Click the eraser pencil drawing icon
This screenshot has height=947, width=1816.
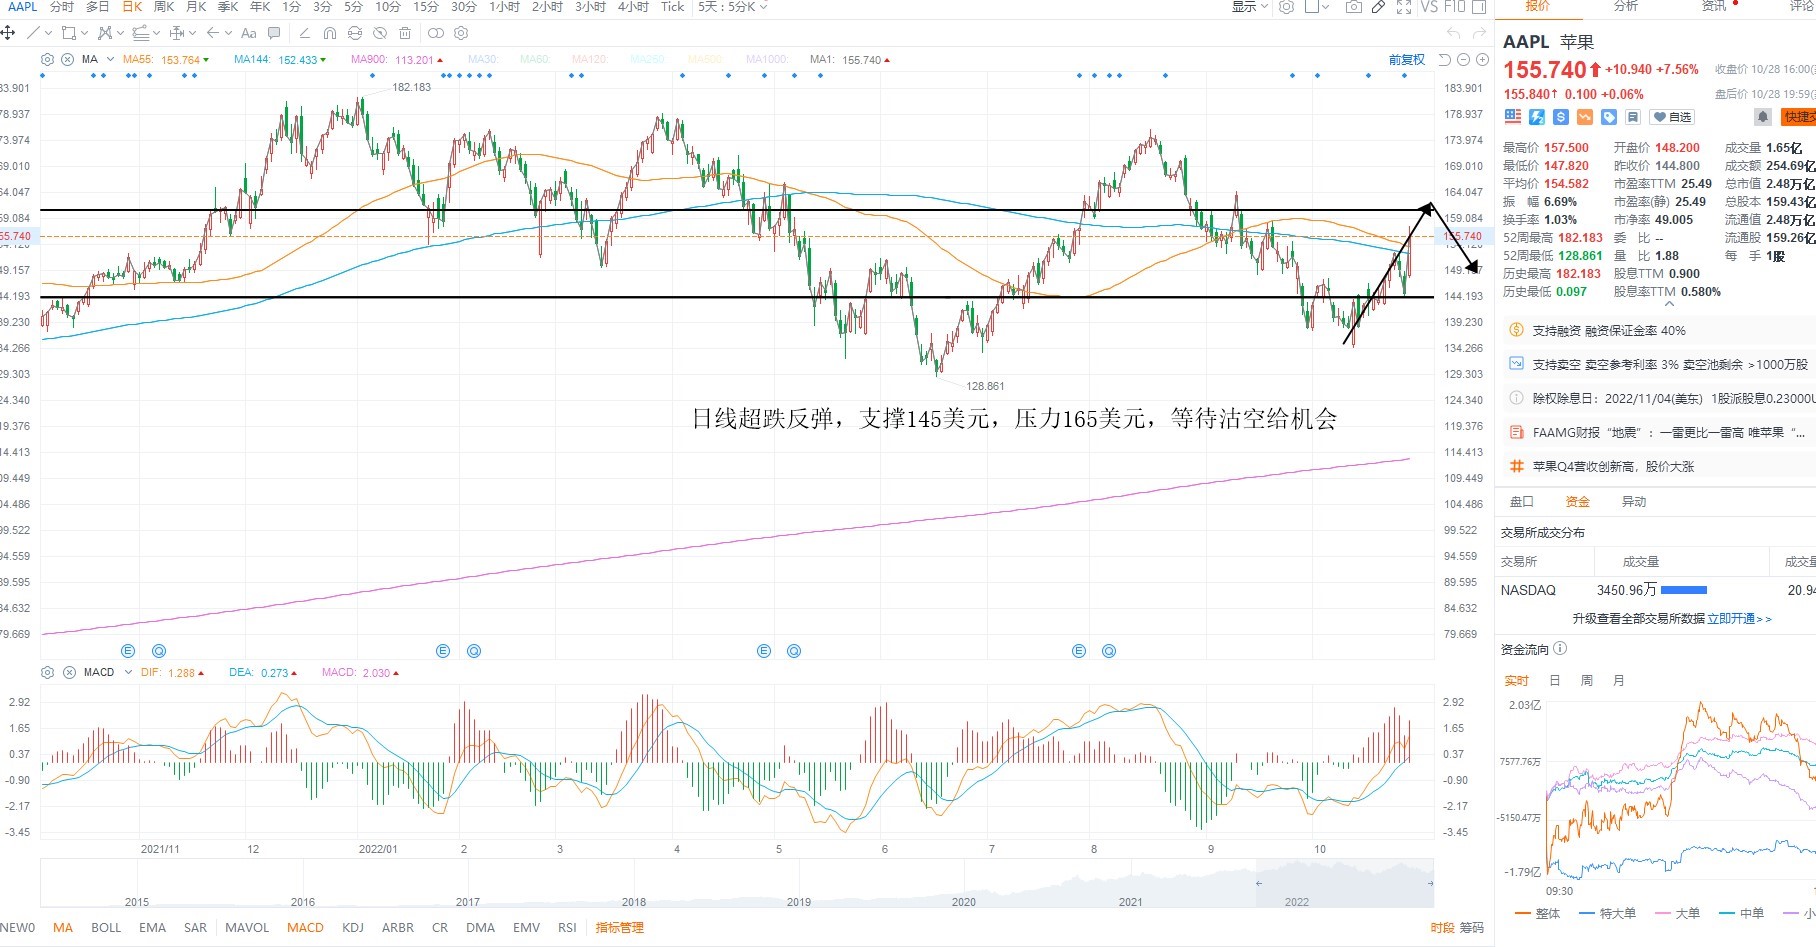click(305, 33)
